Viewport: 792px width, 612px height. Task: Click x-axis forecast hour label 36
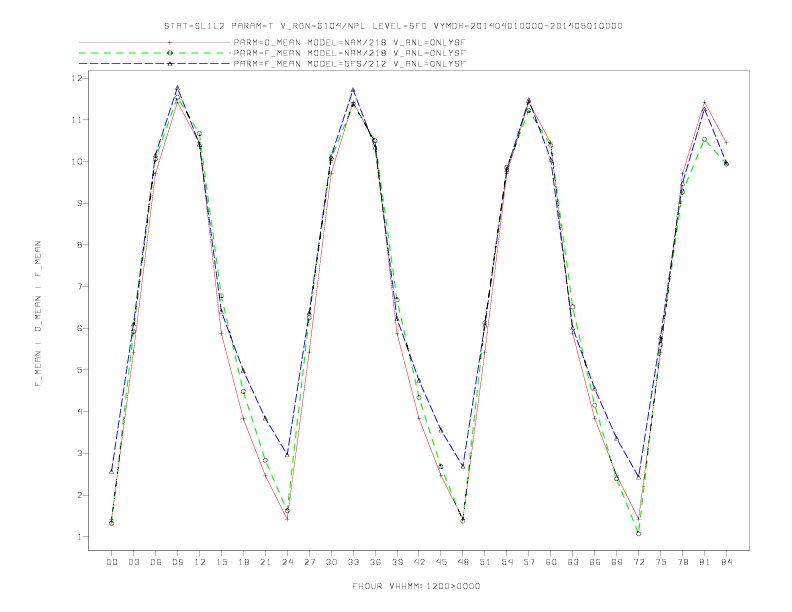[375, 562]
